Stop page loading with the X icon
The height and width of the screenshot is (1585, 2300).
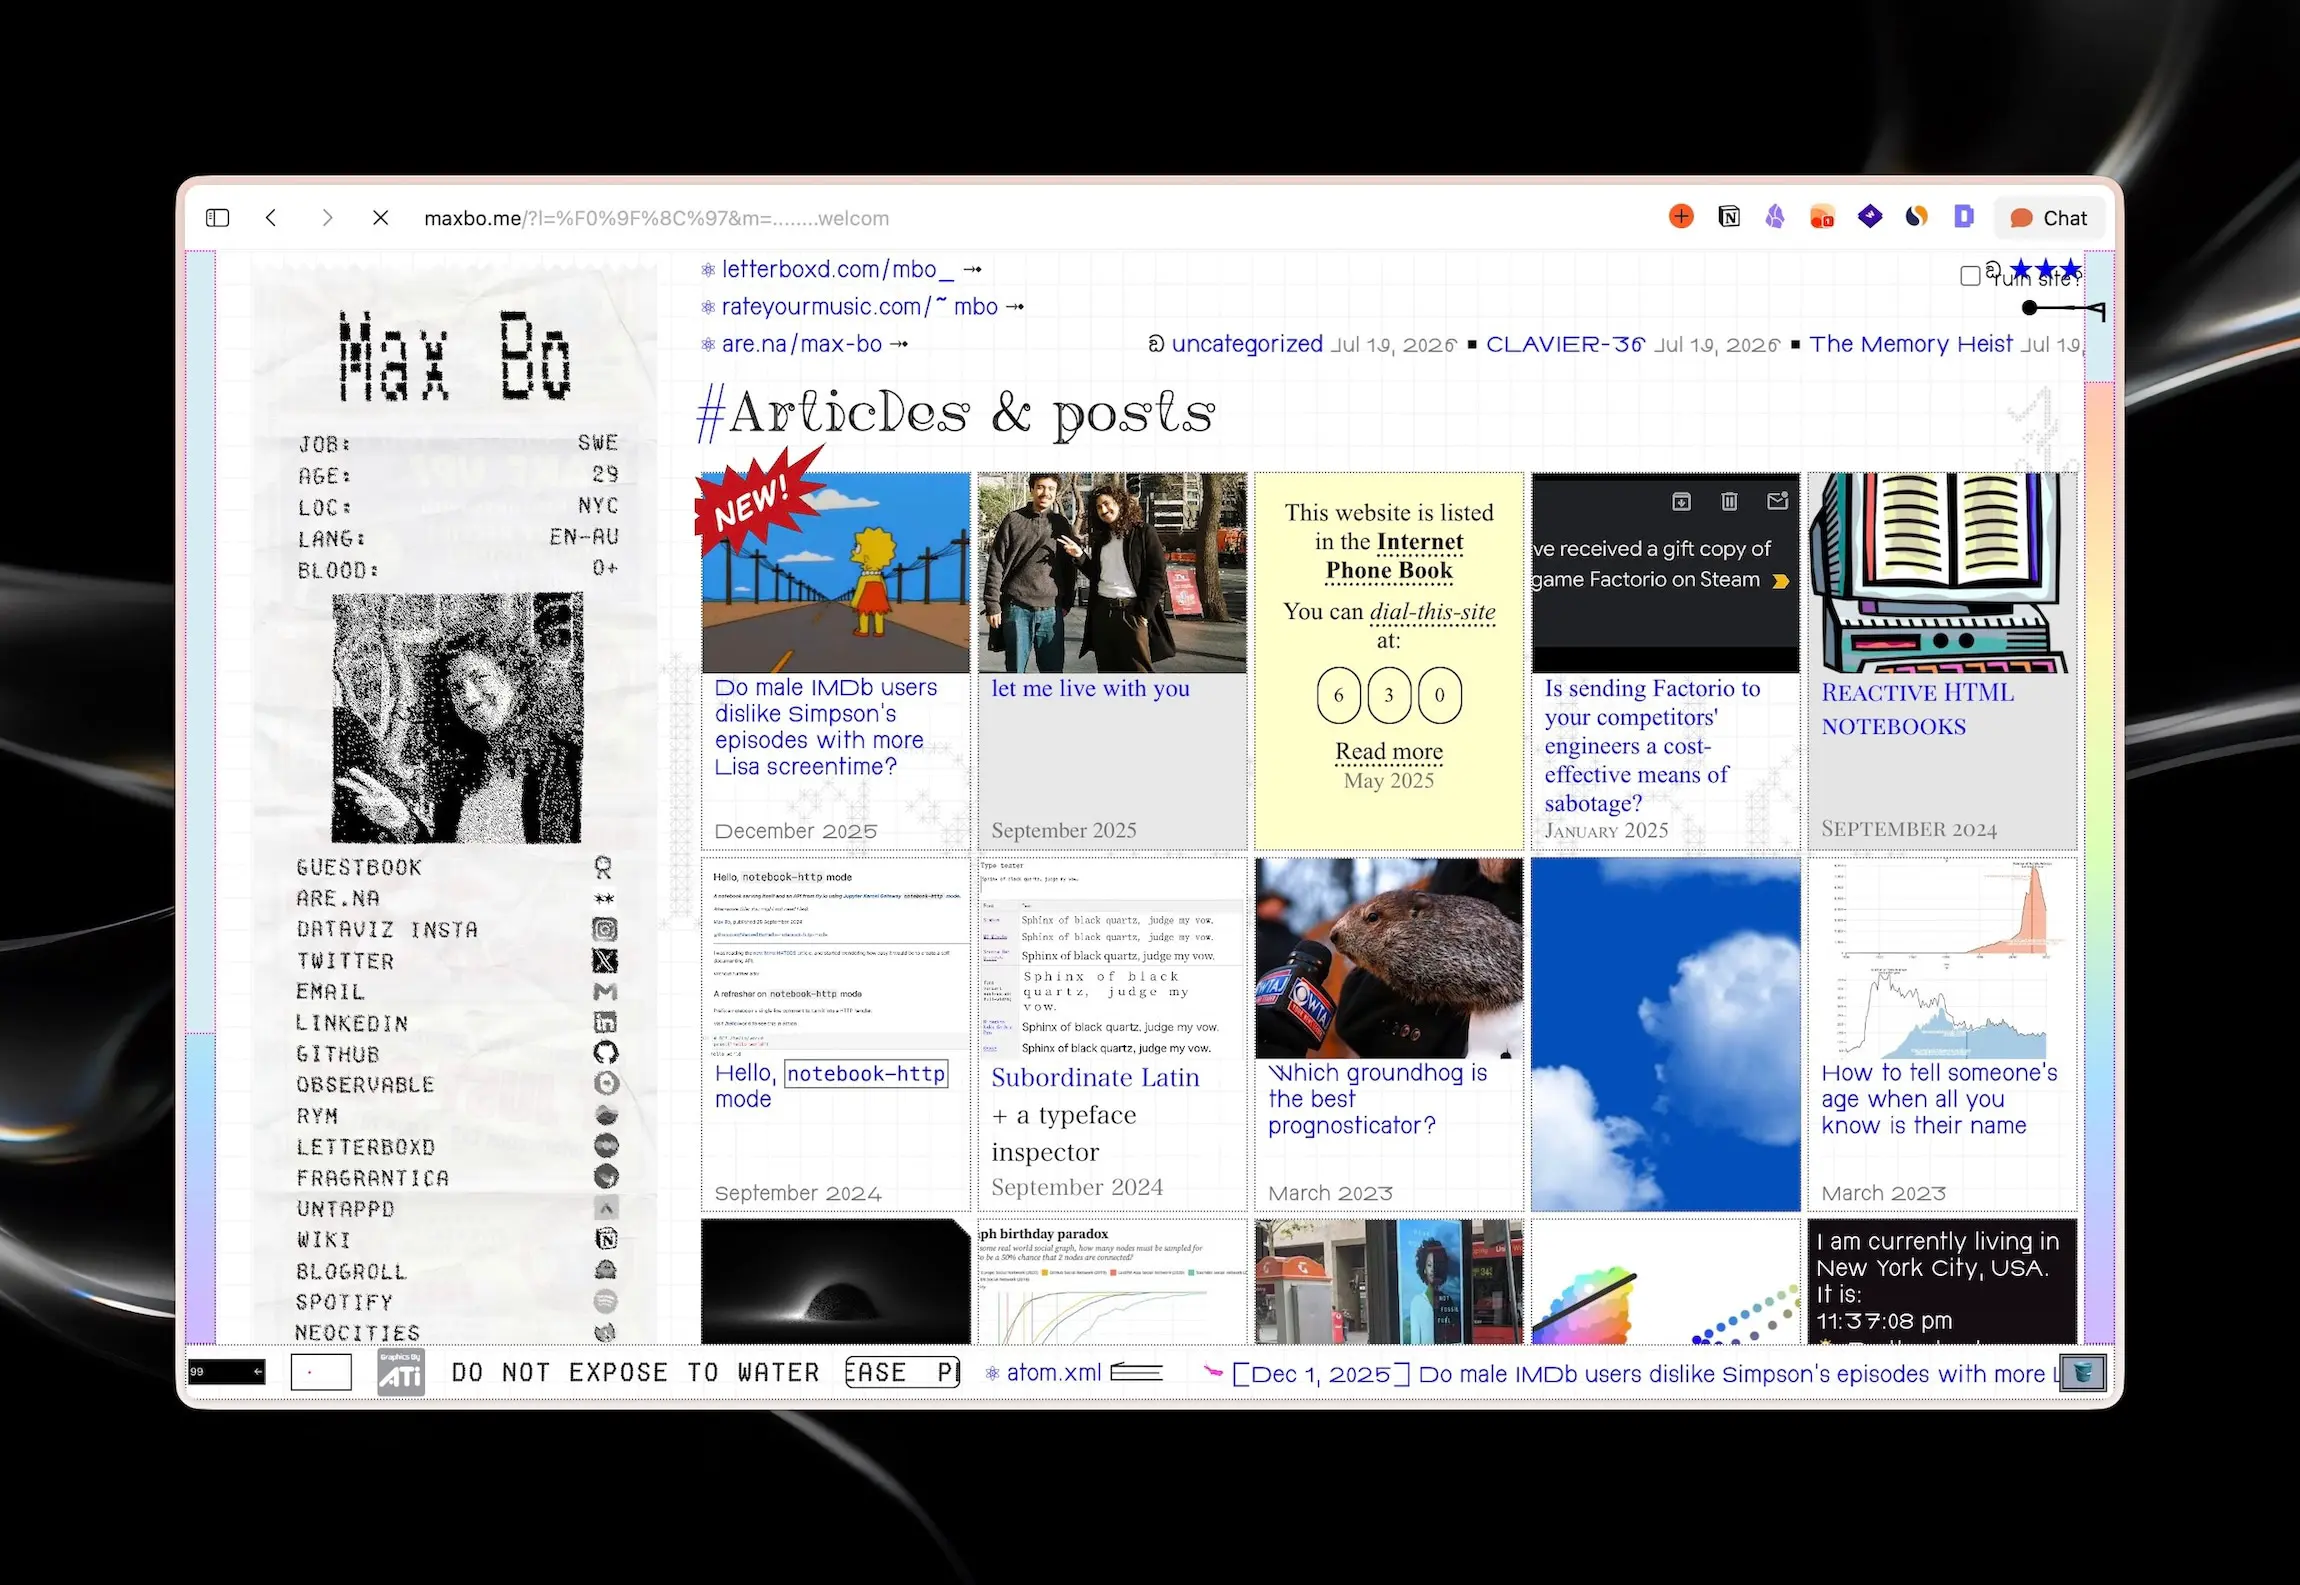381,218
